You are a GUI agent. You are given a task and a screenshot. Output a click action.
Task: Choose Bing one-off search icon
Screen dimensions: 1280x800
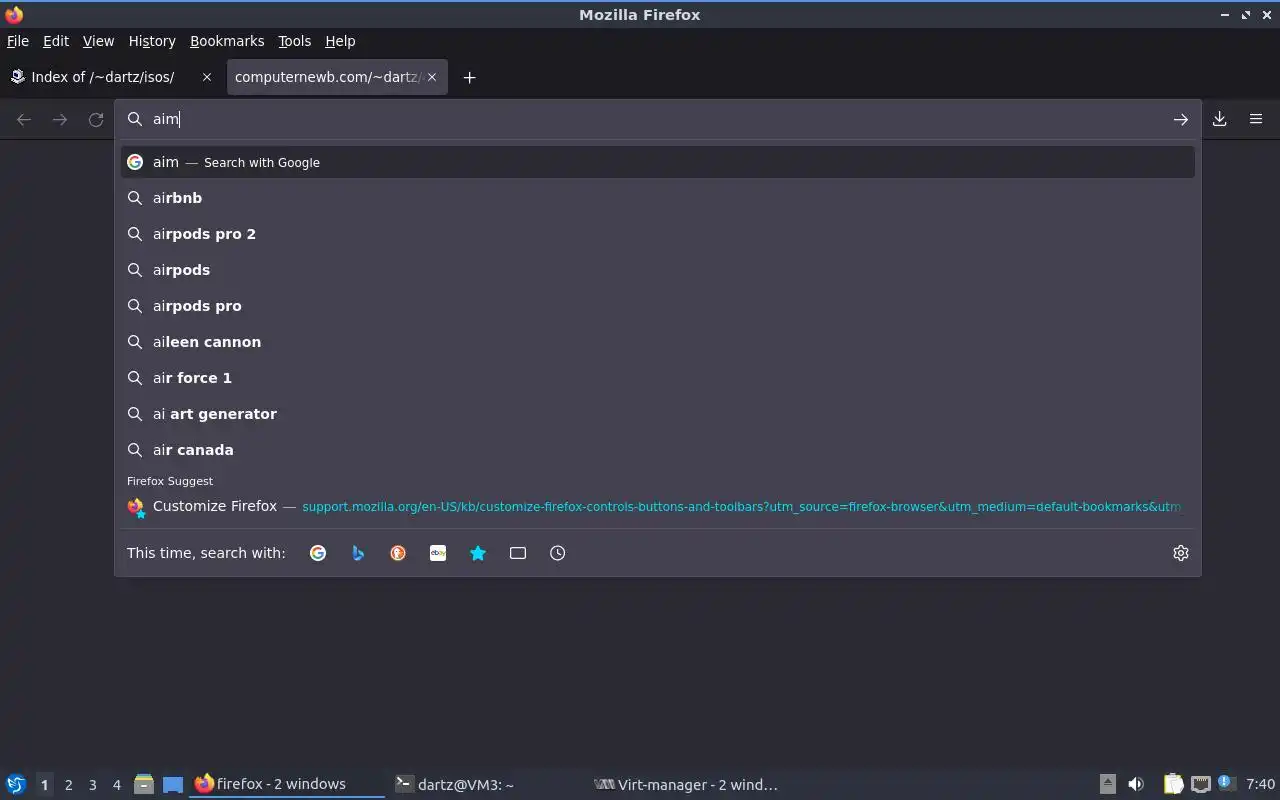358,553
